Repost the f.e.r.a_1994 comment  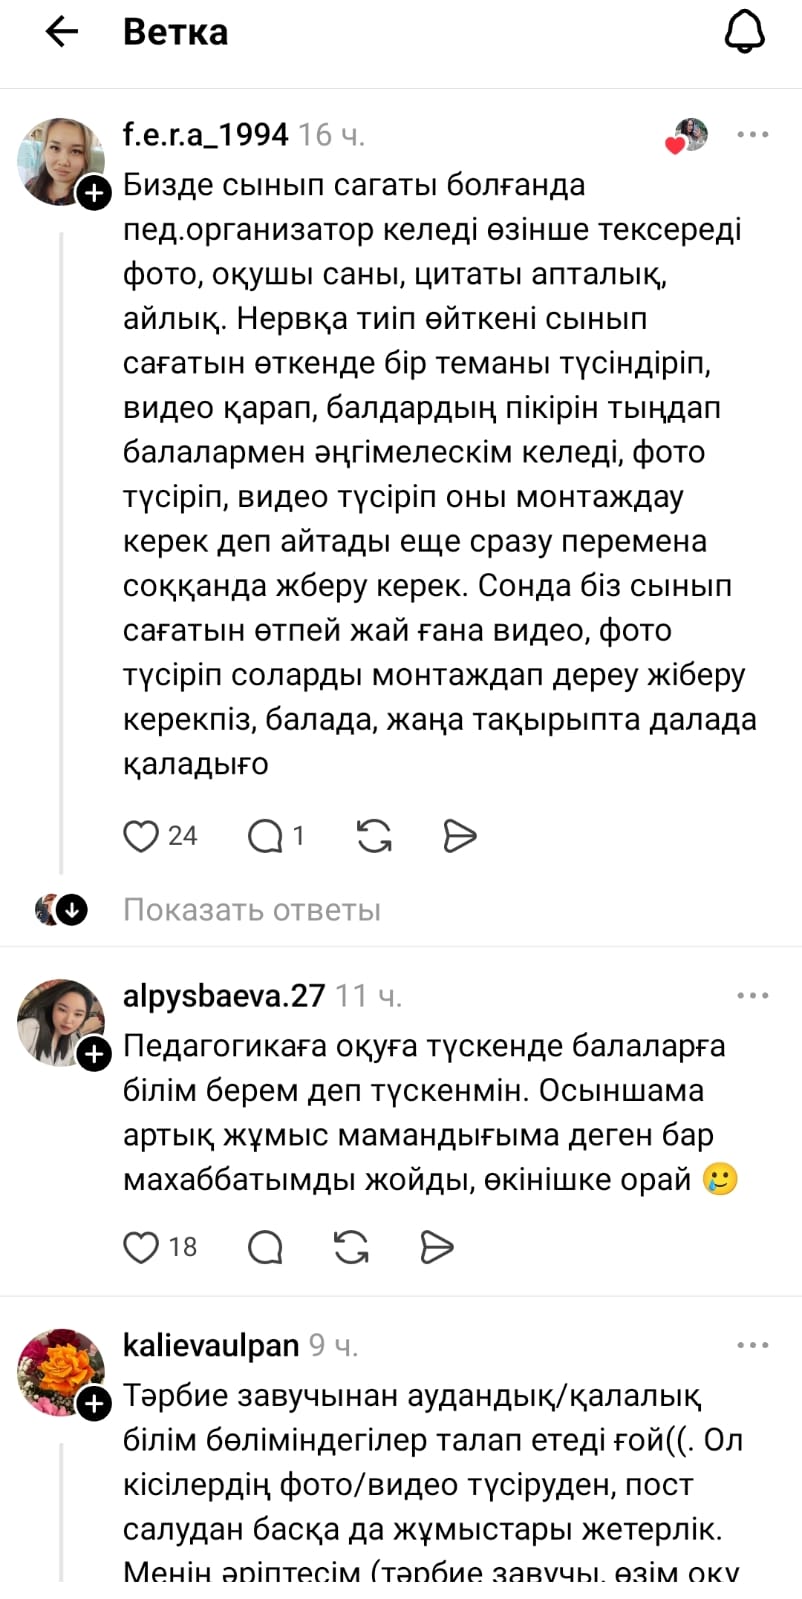click(374, 836)
